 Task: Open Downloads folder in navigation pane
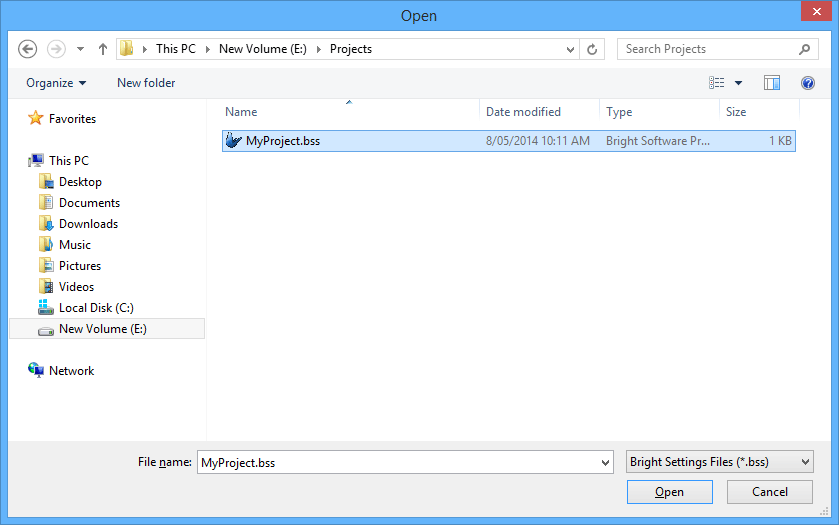pos(88,224)
